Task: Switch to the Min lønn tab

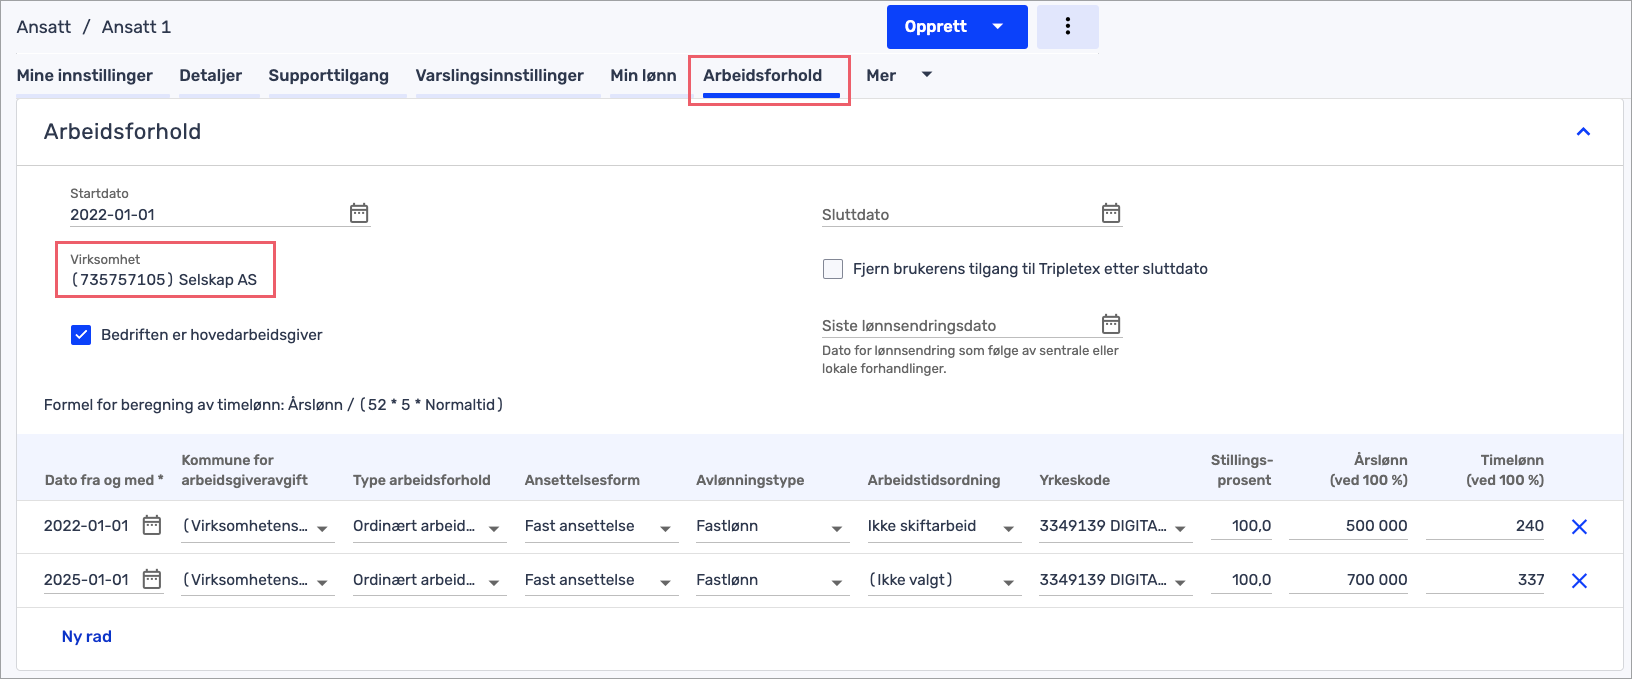Action: tap(643, 75)
